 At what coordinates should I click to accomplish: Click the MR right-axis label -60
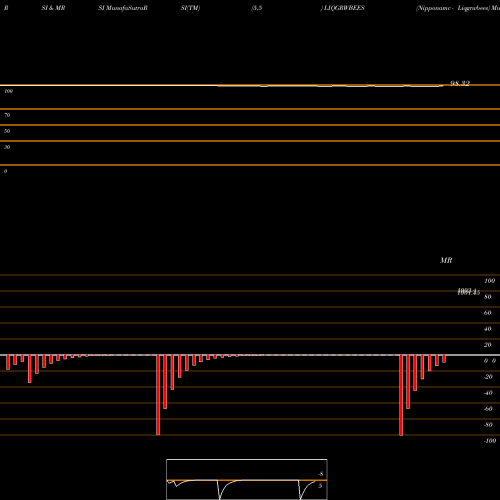coord(488,409)
